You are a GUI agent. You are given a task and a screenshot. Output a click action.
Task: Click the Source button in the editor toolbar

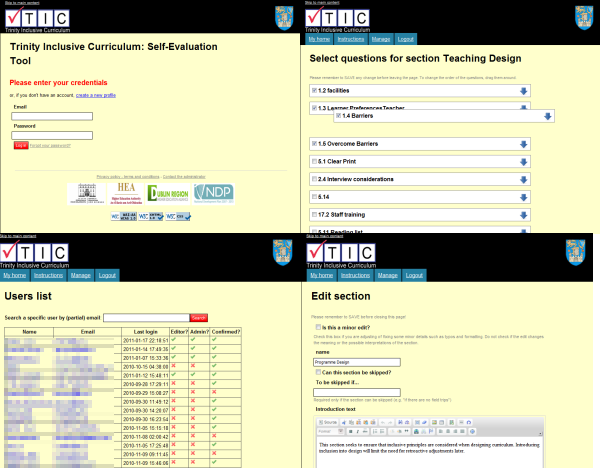328,422
